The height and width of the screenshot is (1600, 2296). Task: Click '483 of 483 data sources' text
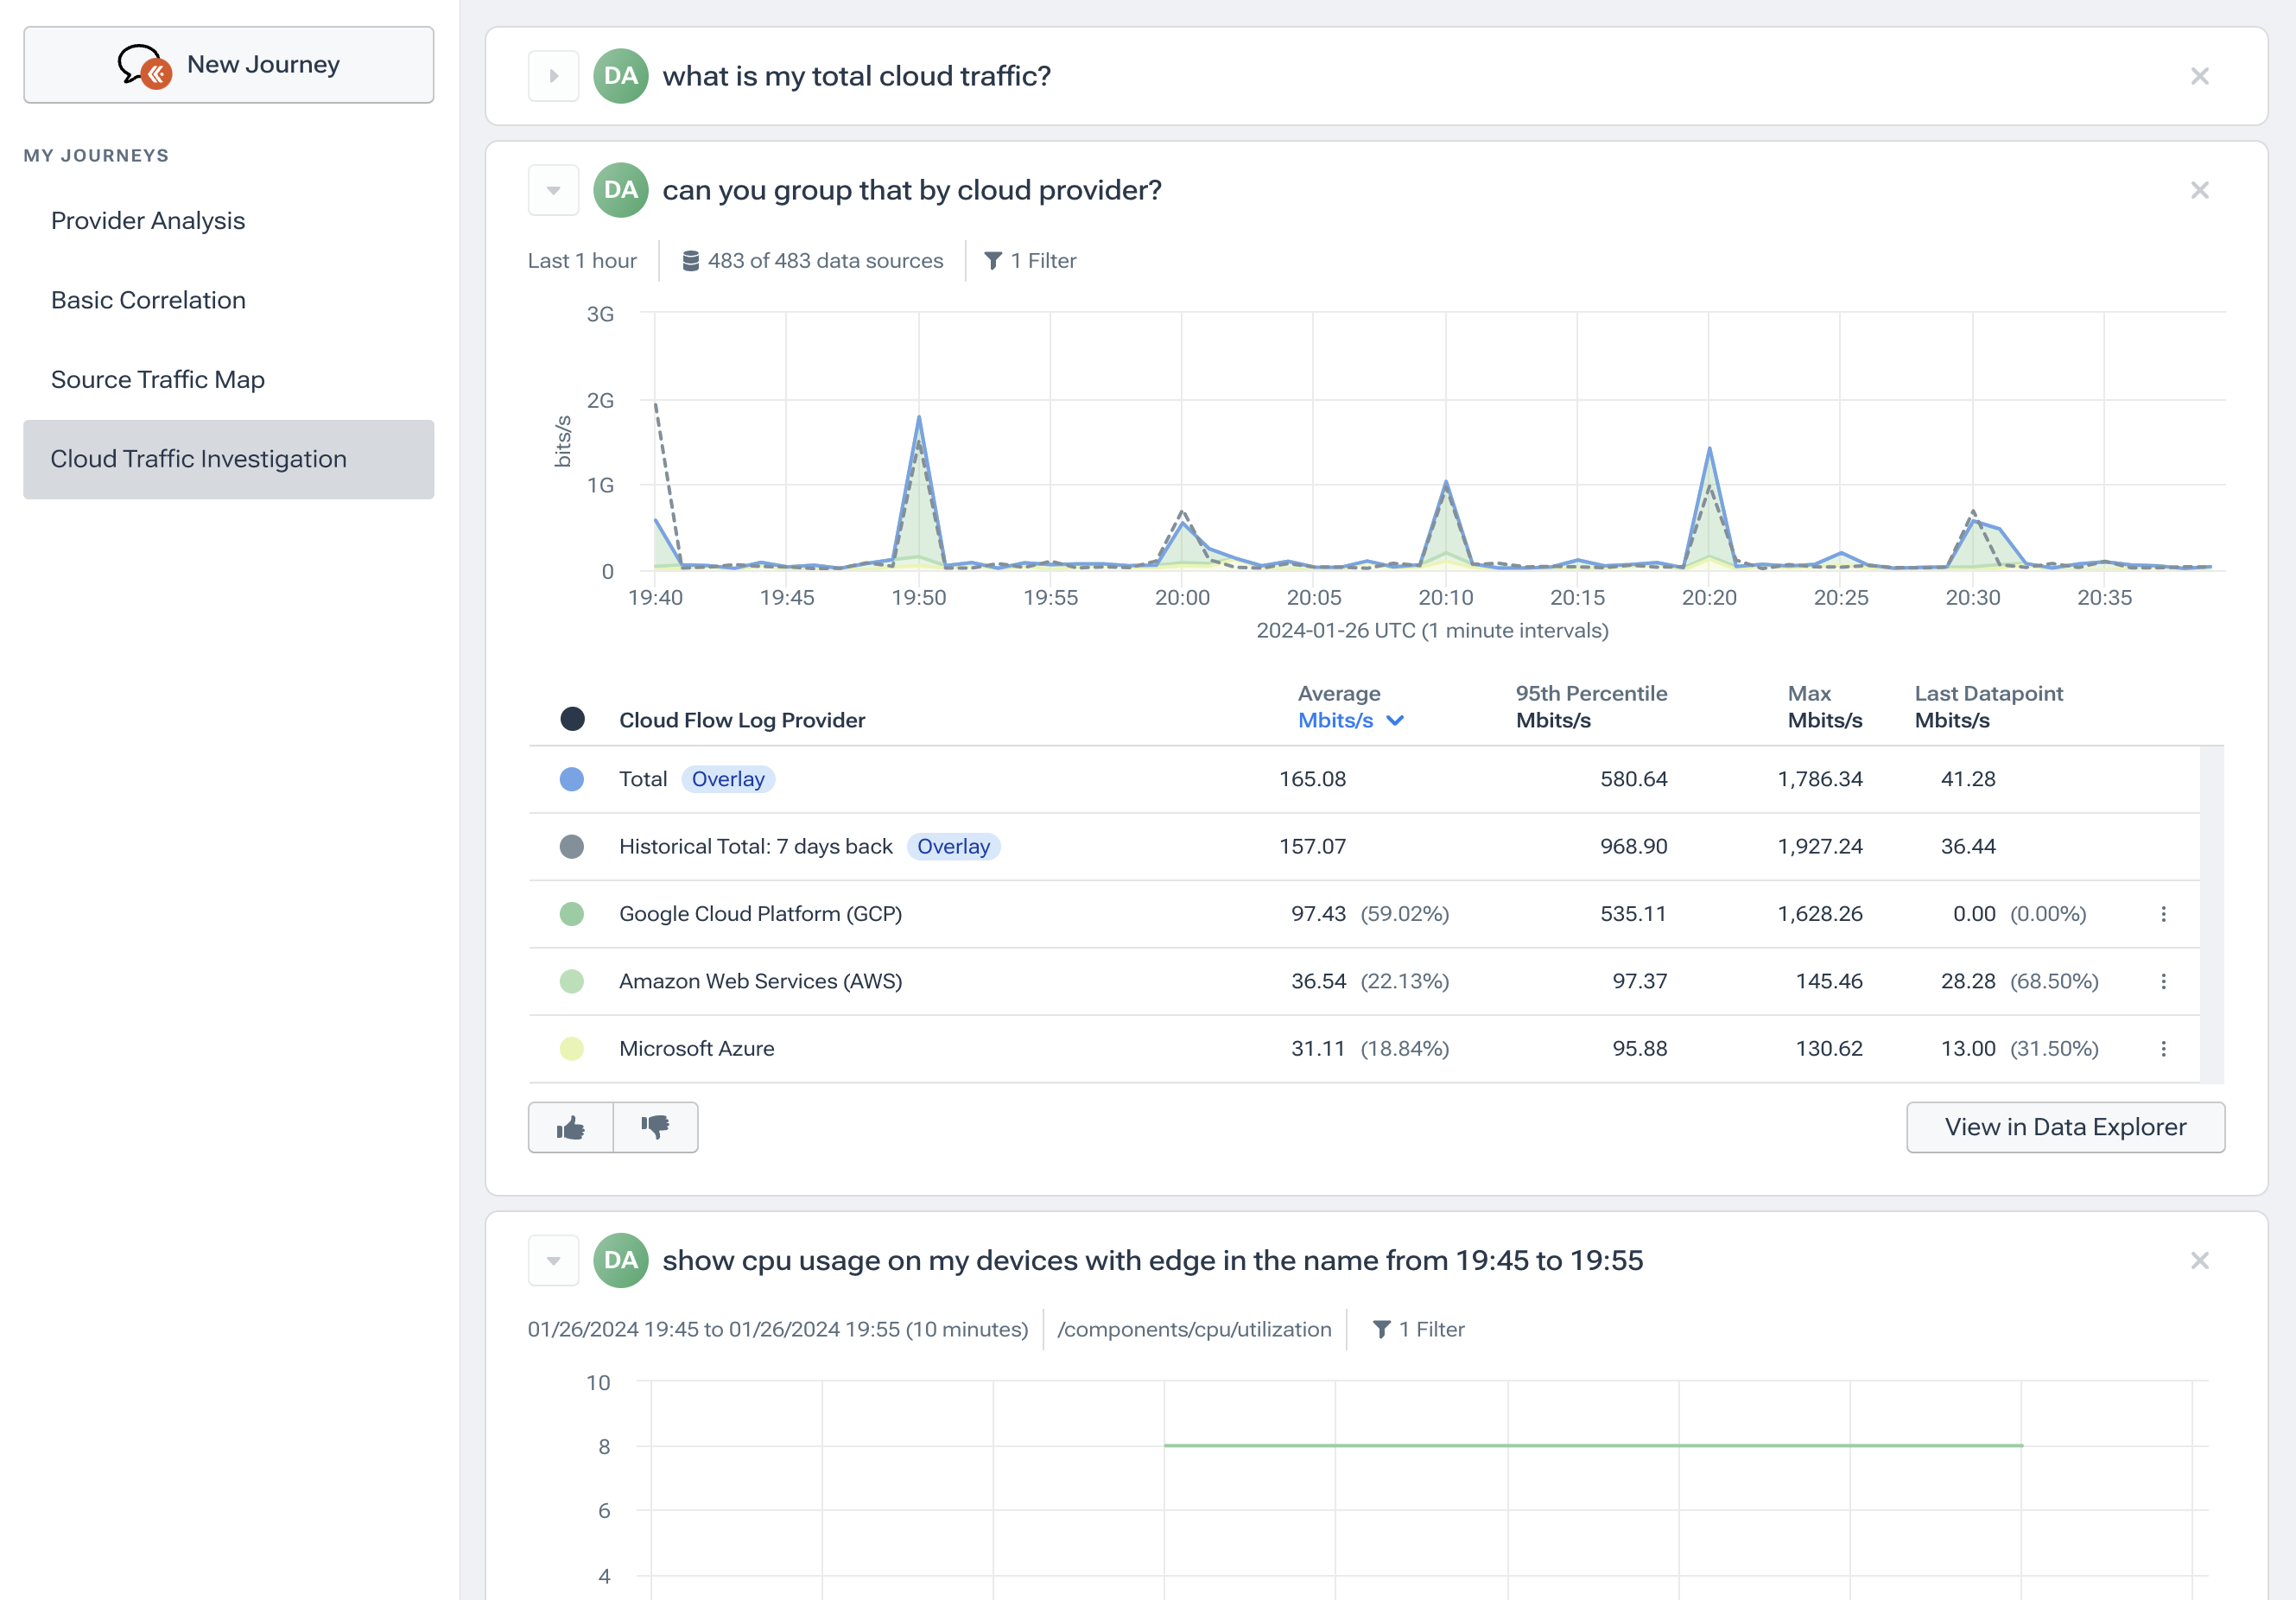tap(826, 261)
